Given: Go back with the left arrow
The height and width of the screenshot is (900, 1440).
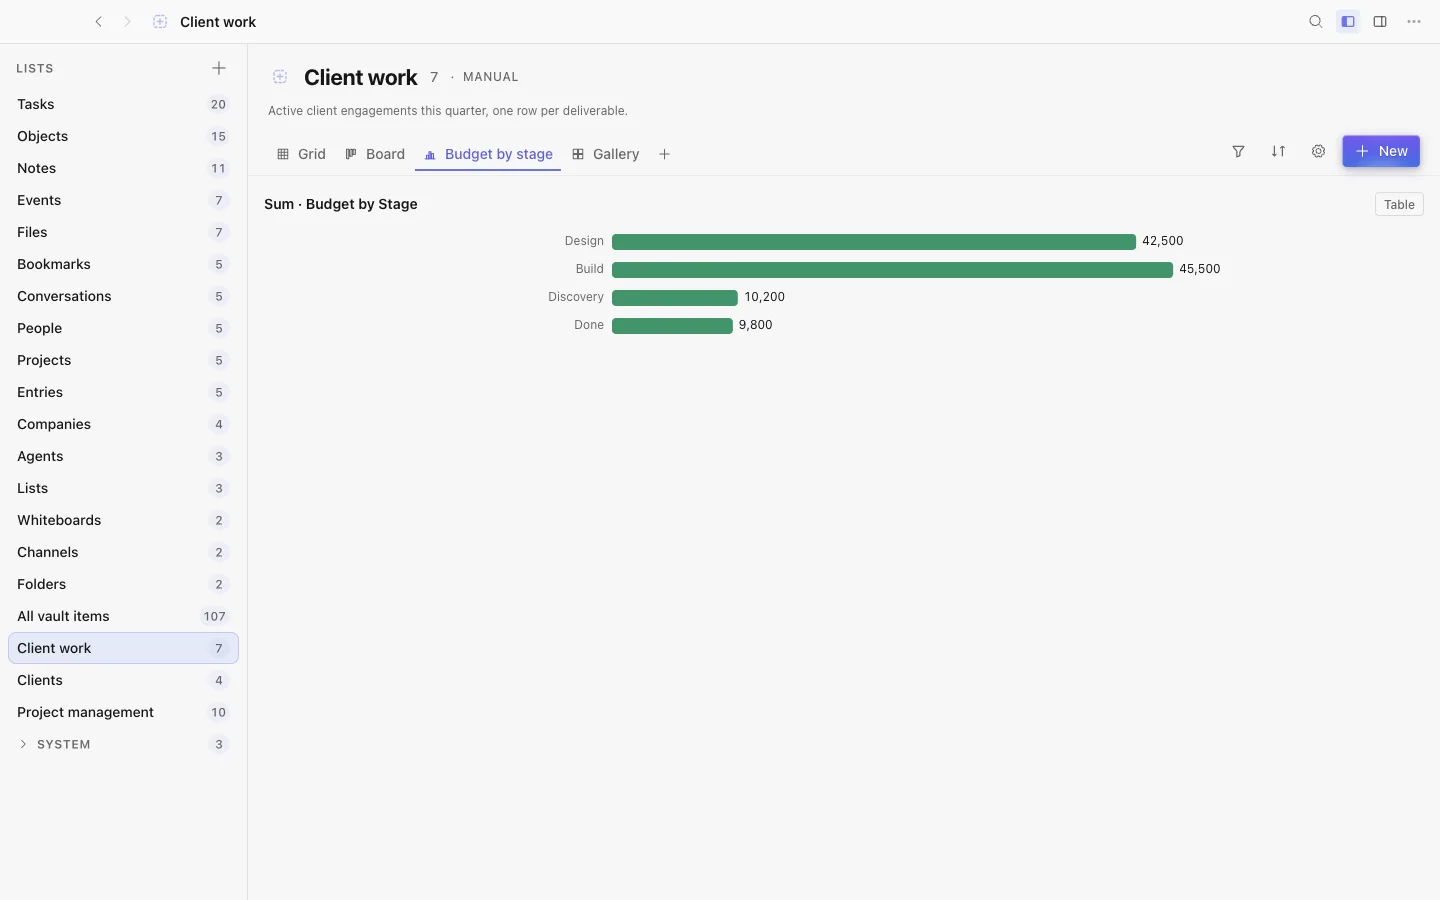Looking at the screenshot, I should pyautogui.click(x=98, y=22).
